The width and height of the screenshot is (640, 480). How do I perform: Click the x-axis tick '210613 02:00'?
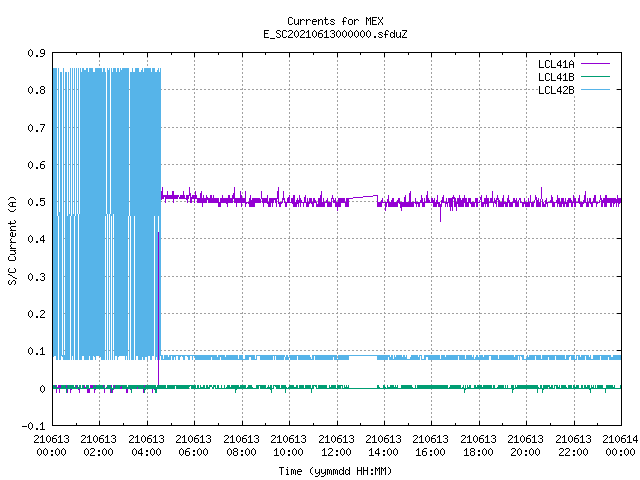click(x=99, y=446)
